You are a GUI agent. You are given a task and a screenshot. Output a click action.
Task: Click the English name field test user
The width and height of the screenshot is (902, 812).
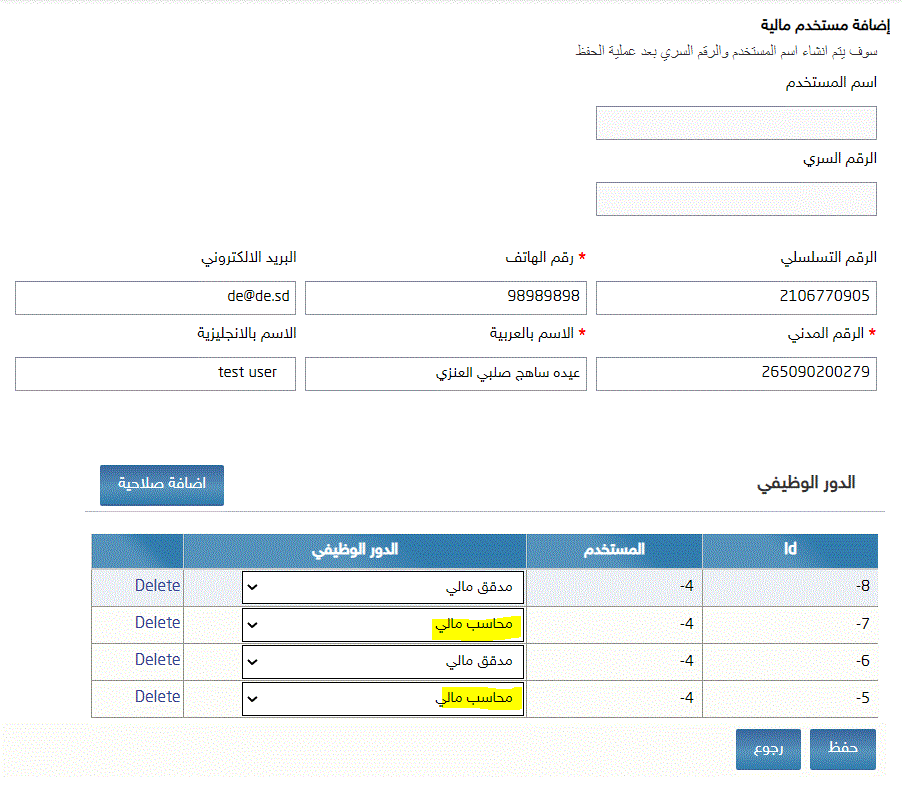[155, 374]
